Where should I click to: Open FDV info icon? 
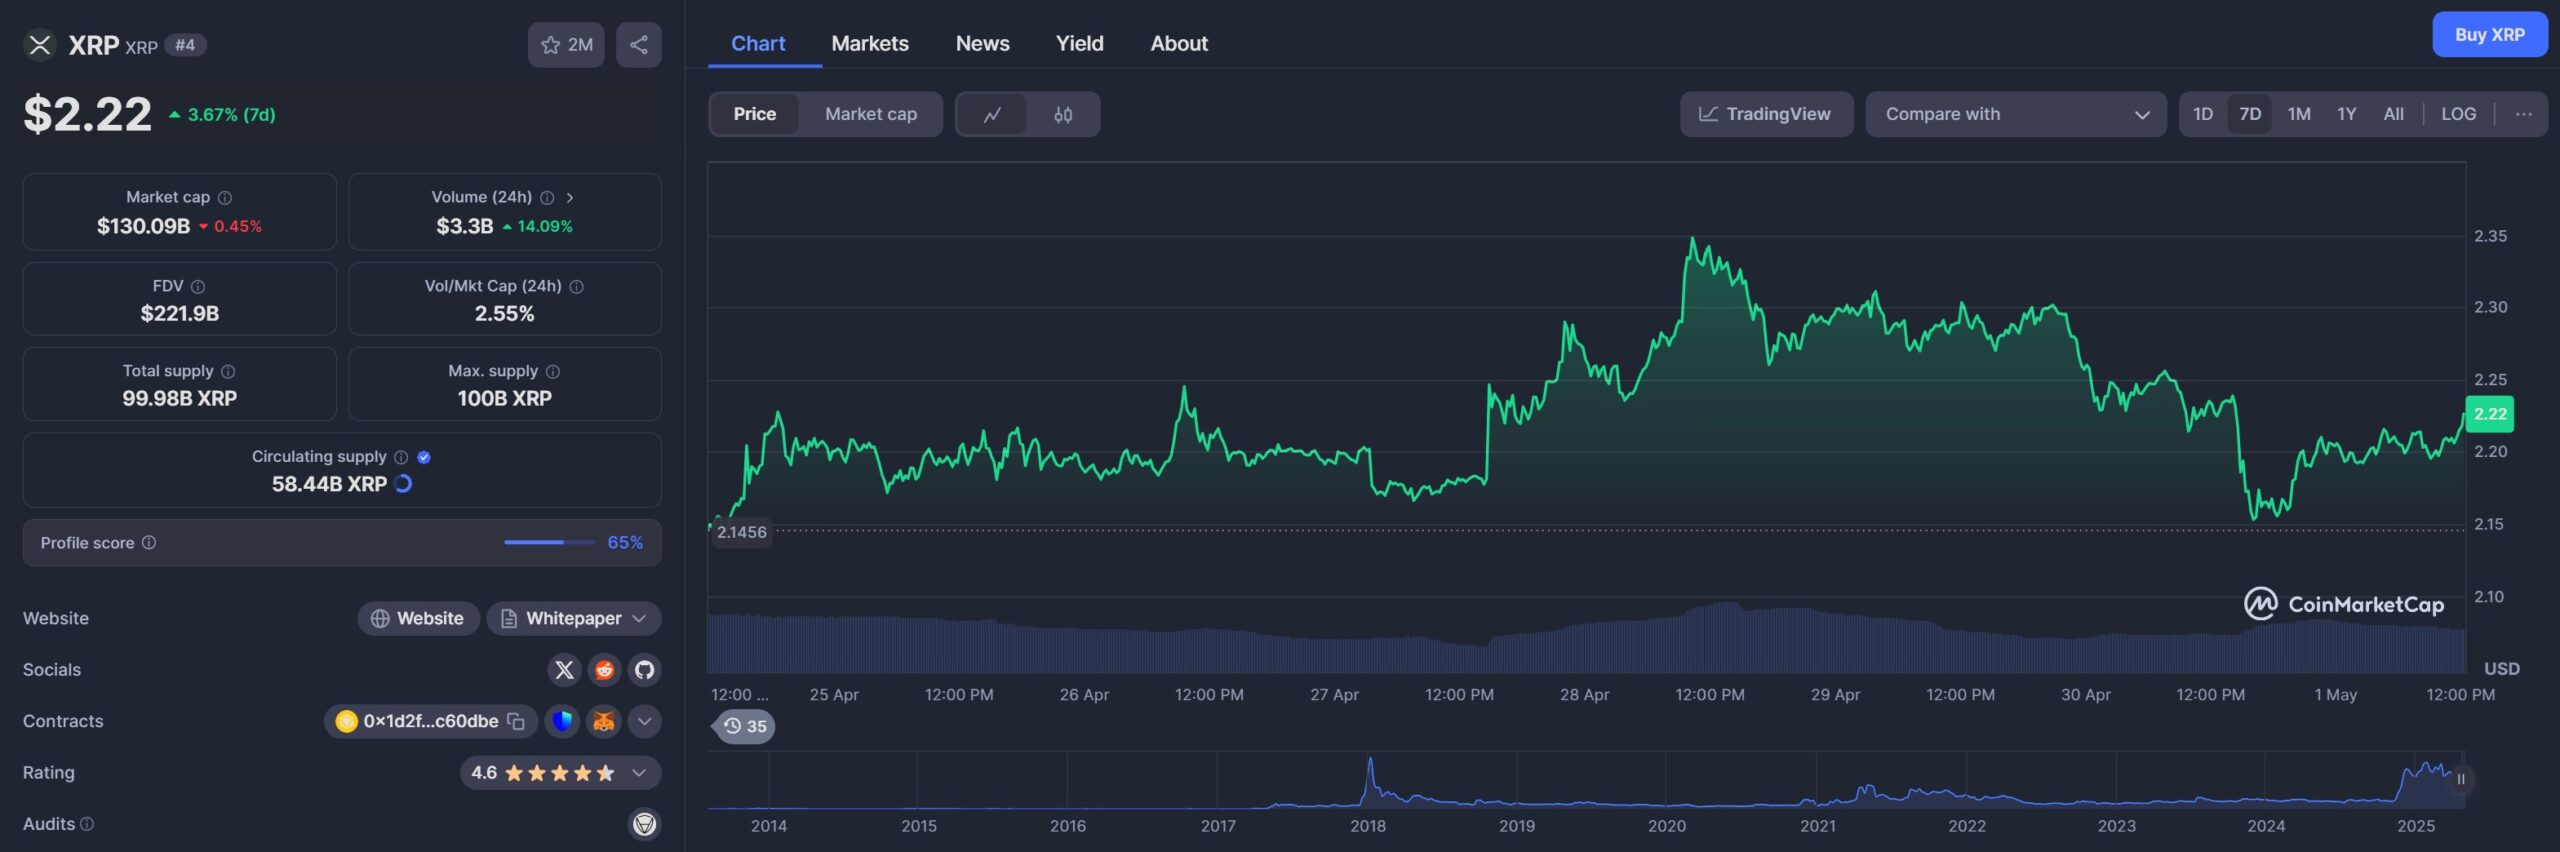(x=198, y=287)
